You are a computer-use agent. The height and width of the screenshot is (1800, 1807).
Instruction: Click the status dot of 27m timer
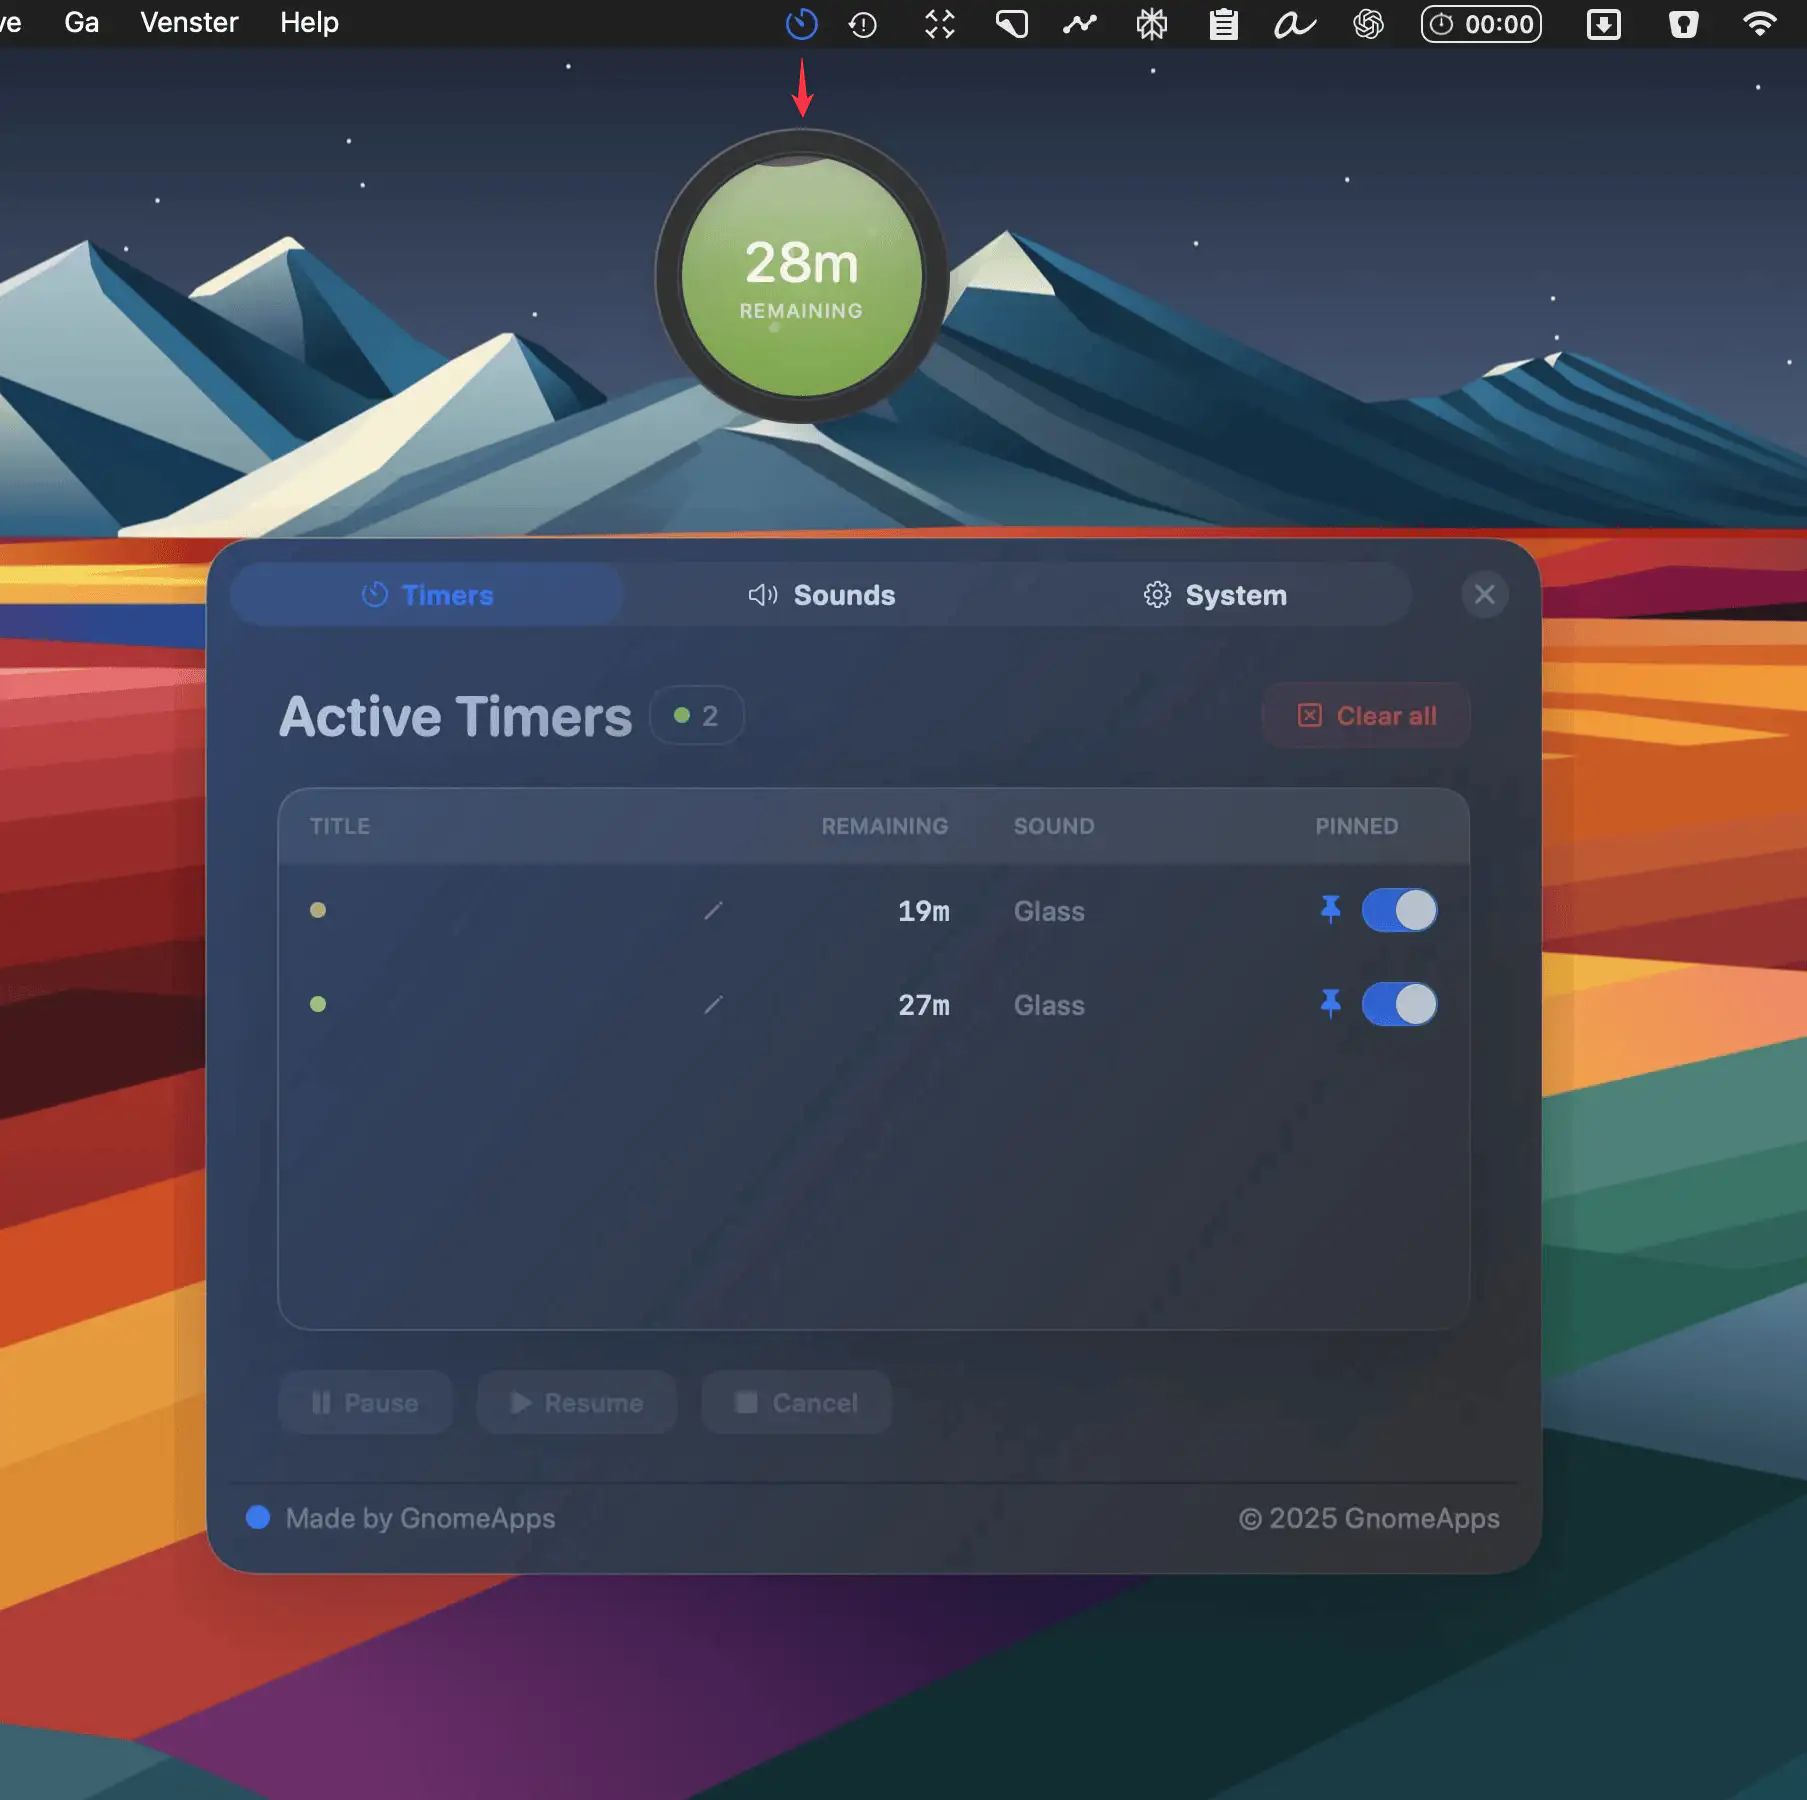pyautogui.click(x=318, y=1004)
